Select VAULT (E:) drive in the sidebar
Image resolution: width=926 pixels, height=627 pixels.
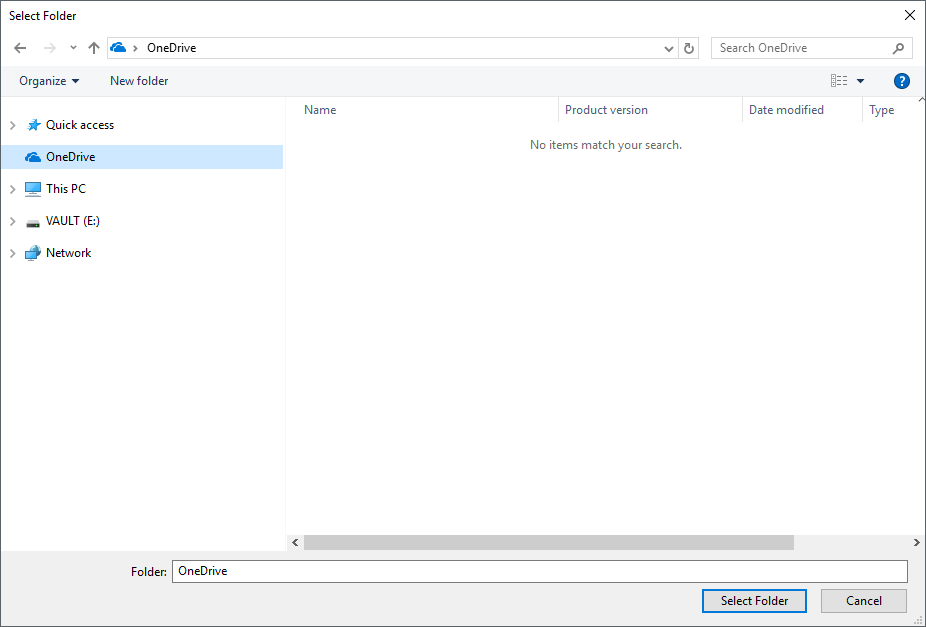pos(72,220)
